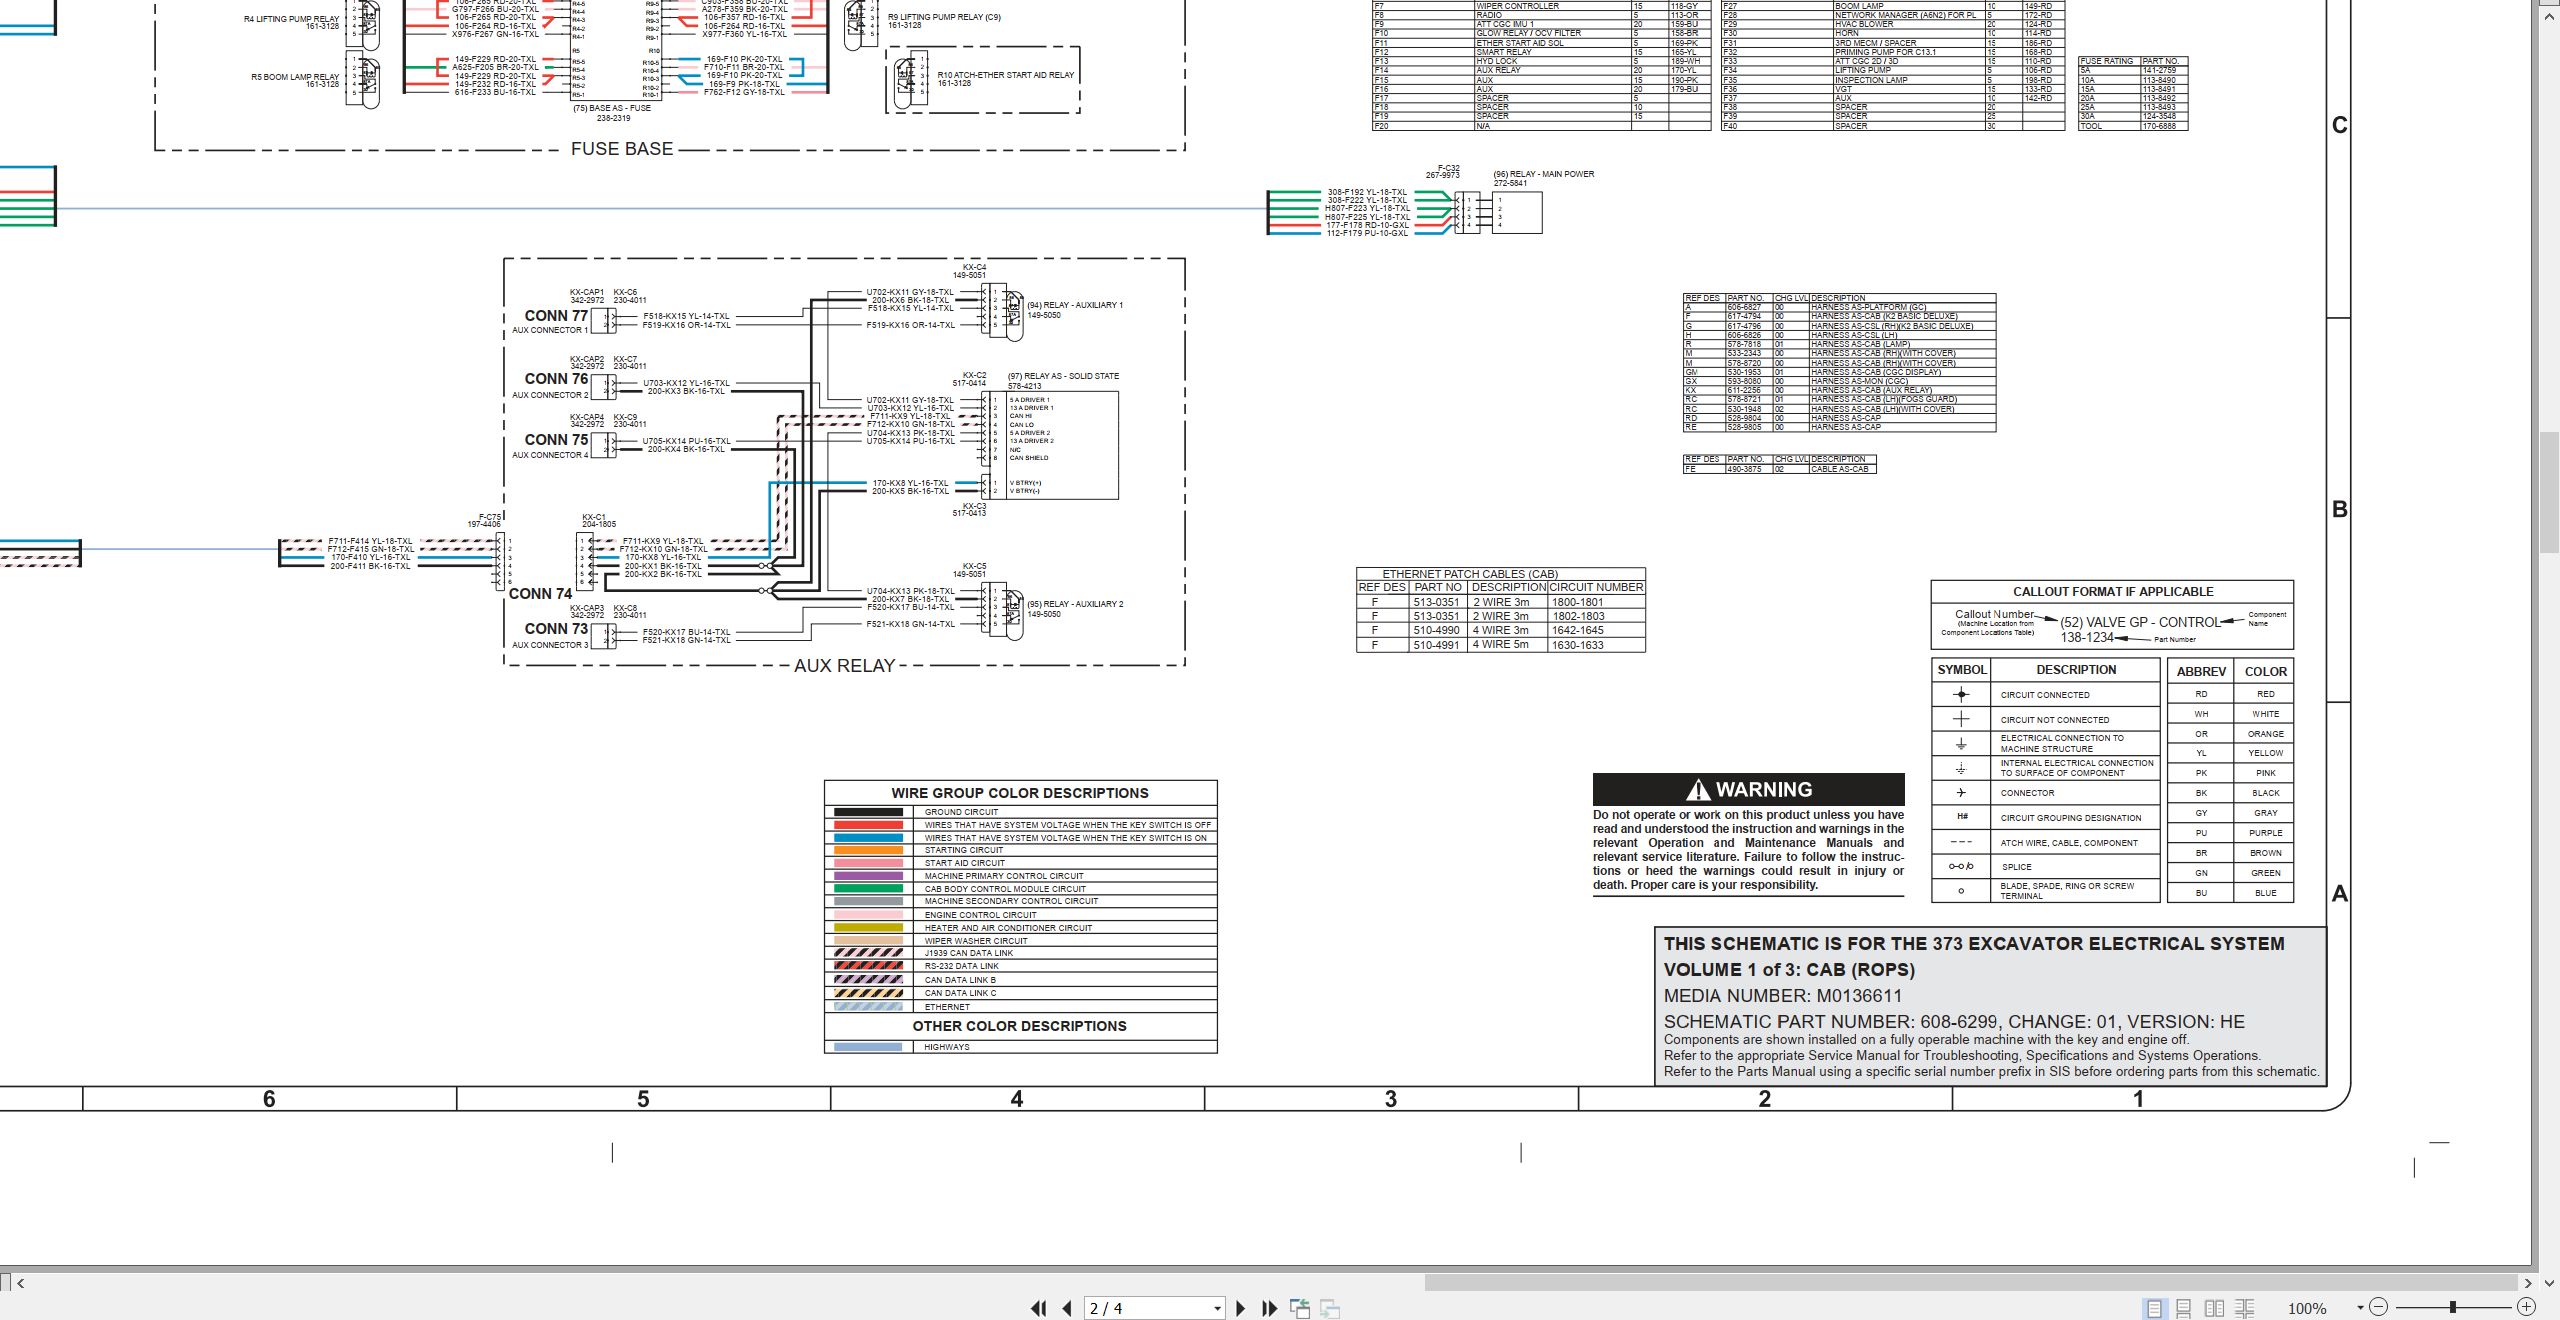Switch to single page layout

pyautogui.click(x=2154, y=1308)
